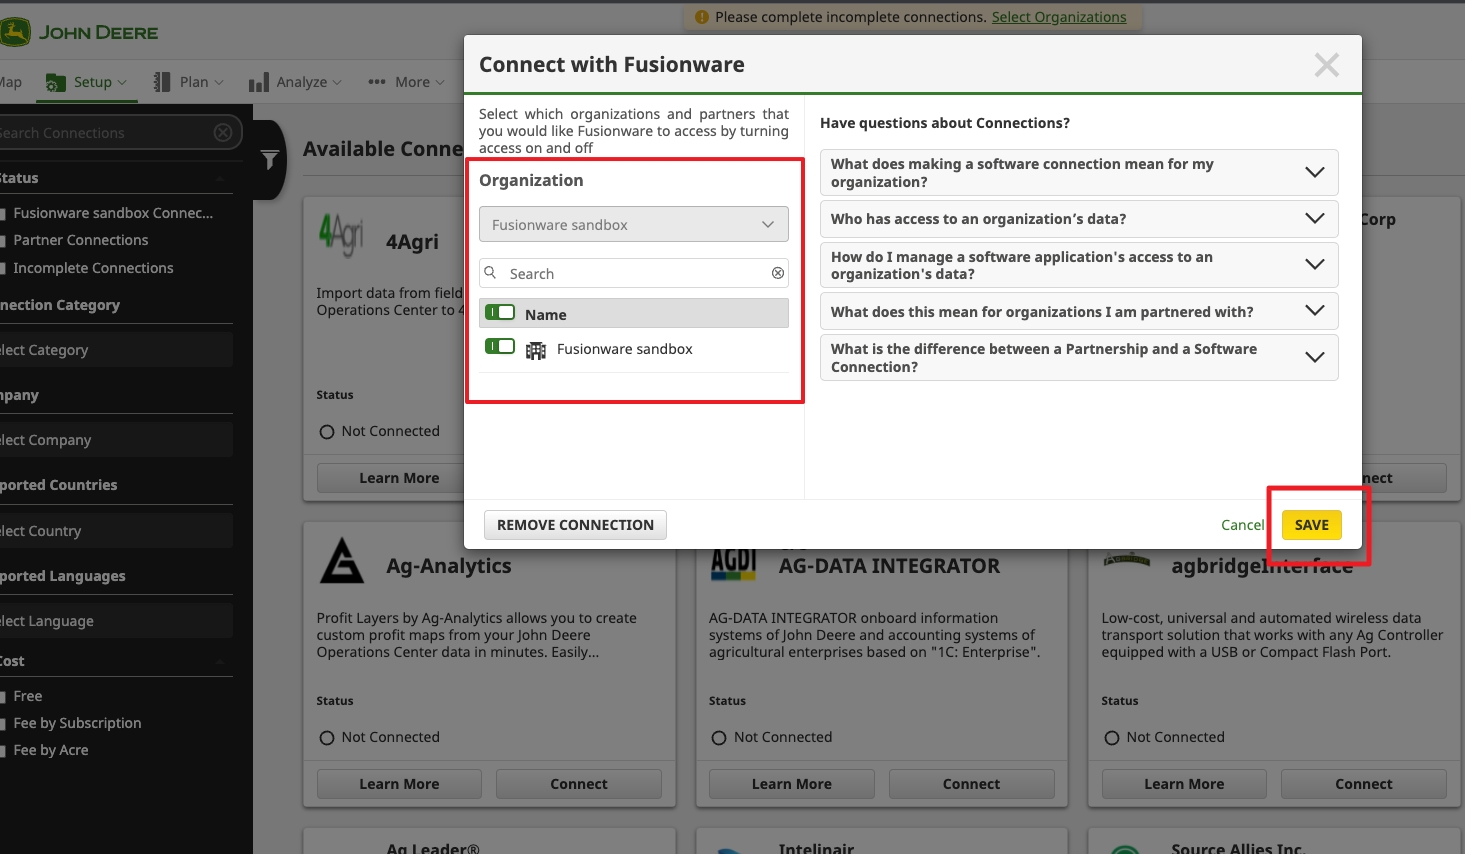Expand the Partnership vs Software Connection question
This screenshot has width=1465, height=854.
point(1078,358)
